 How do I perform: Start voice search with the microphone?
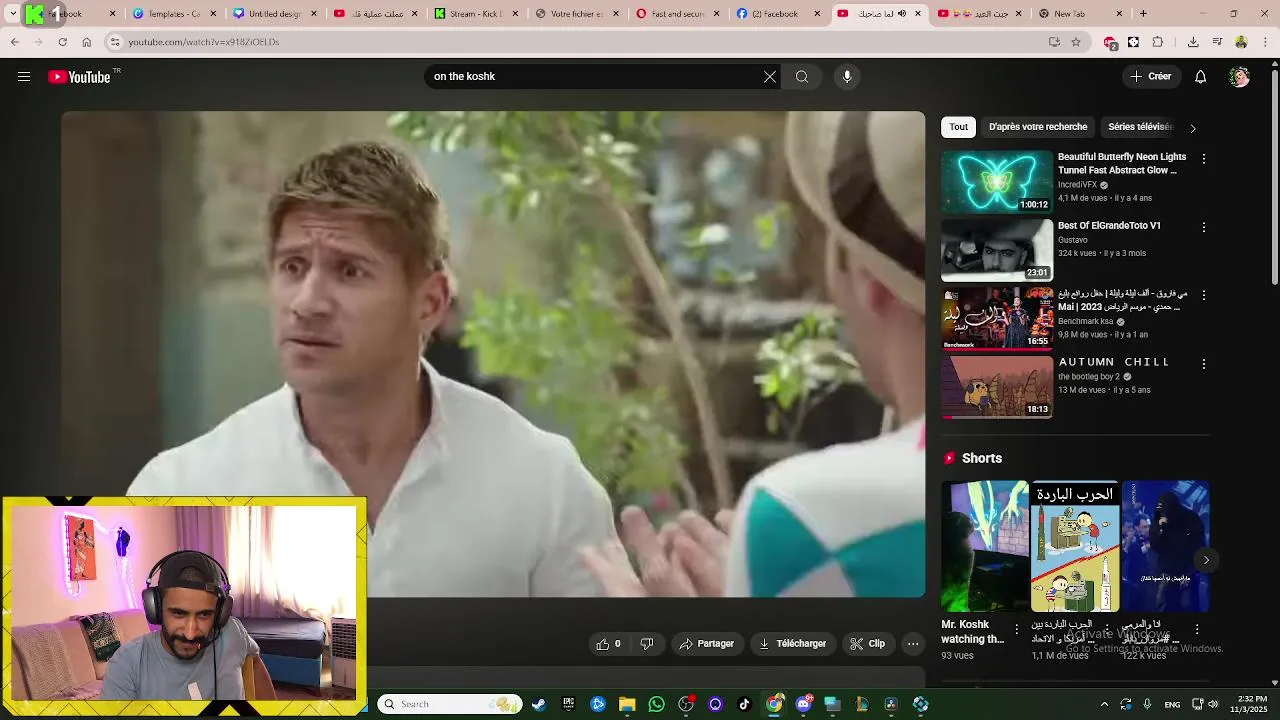[x=847, y=77]
